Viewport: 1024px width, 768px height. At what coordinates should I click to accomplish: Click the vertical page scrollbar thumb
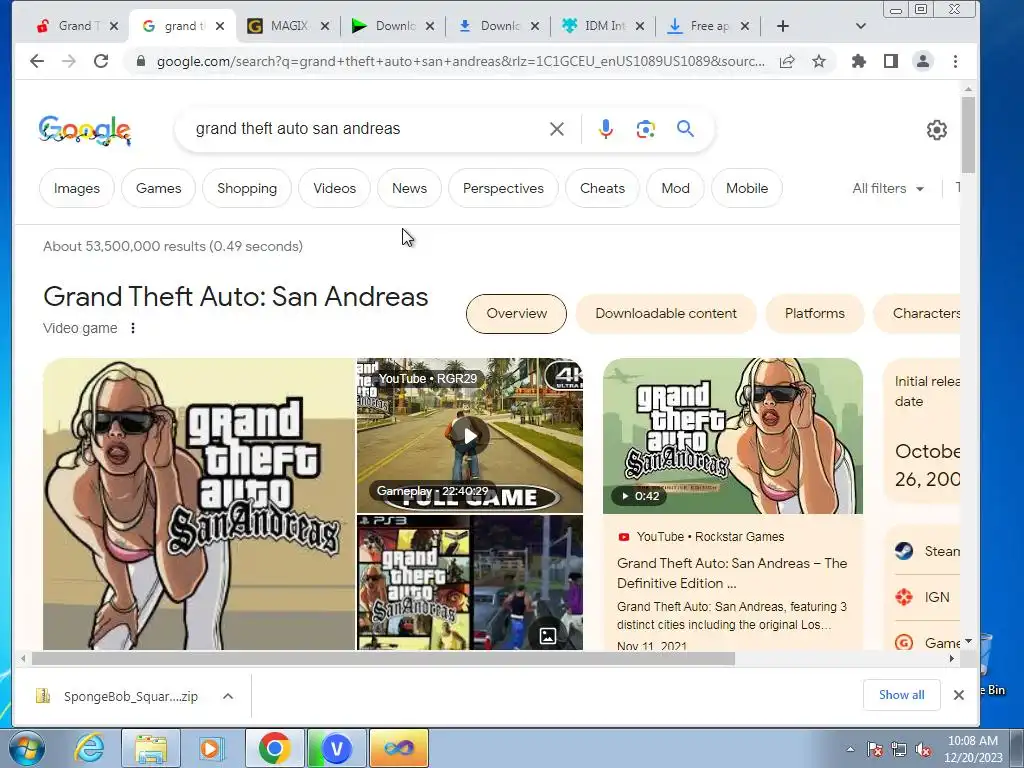click(x=968, y=135)
